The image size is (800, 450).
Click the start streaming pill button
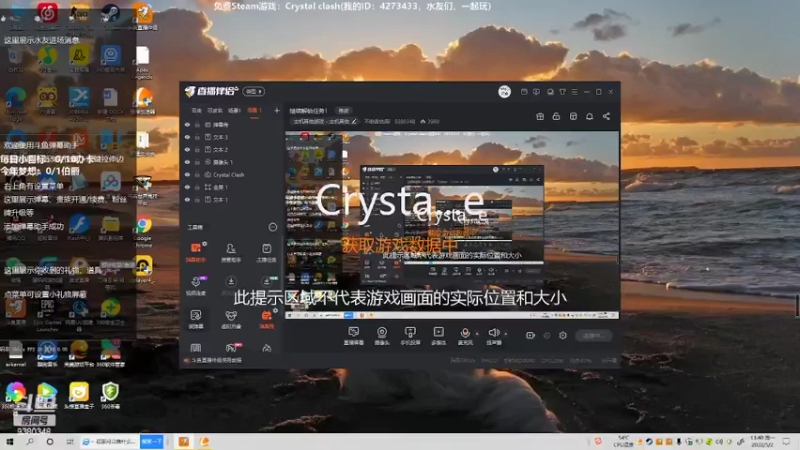coord(593,336)
